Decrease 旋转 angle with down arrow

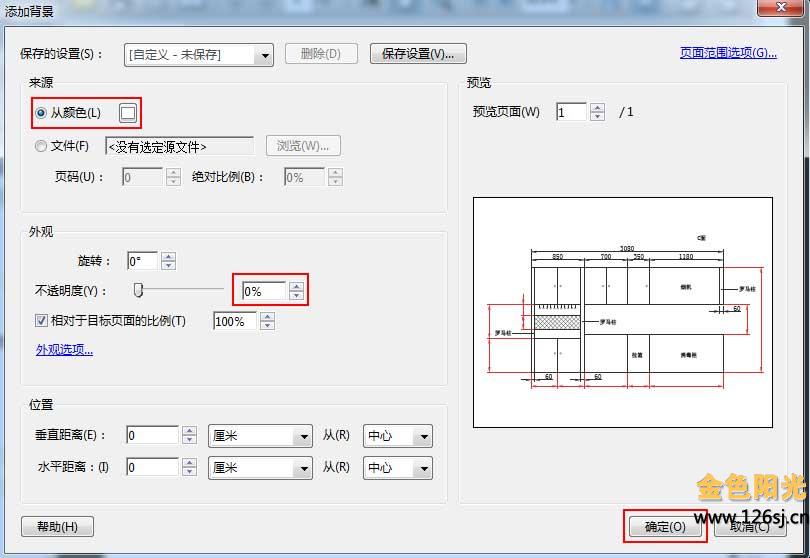pos(168,265)
